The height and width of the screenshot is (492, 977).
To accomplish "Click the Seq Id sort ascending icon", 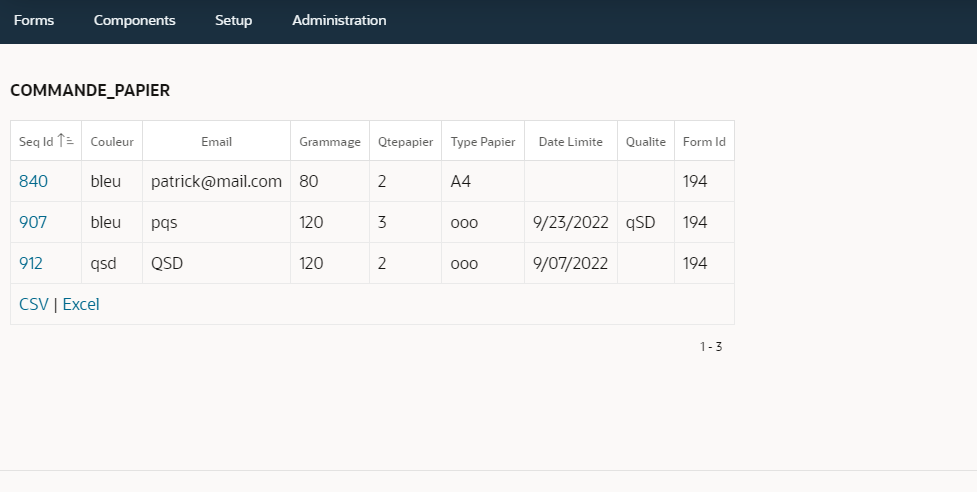I will pos(65,141).
